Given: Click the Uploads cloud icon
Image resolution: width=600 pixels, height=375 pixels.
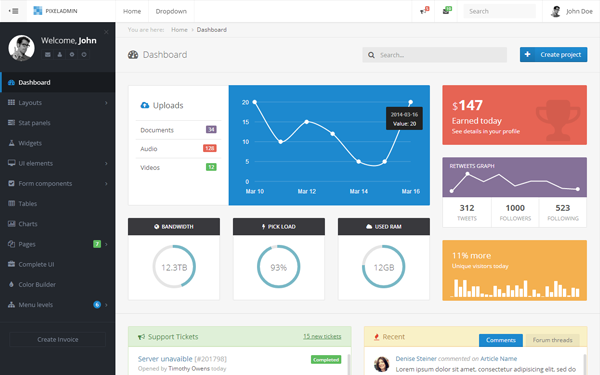Looking at the screenshot, I should 145,105.
